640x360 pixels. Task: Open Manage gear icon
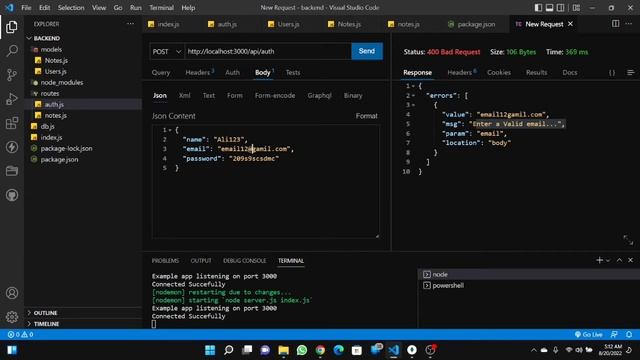12,316
